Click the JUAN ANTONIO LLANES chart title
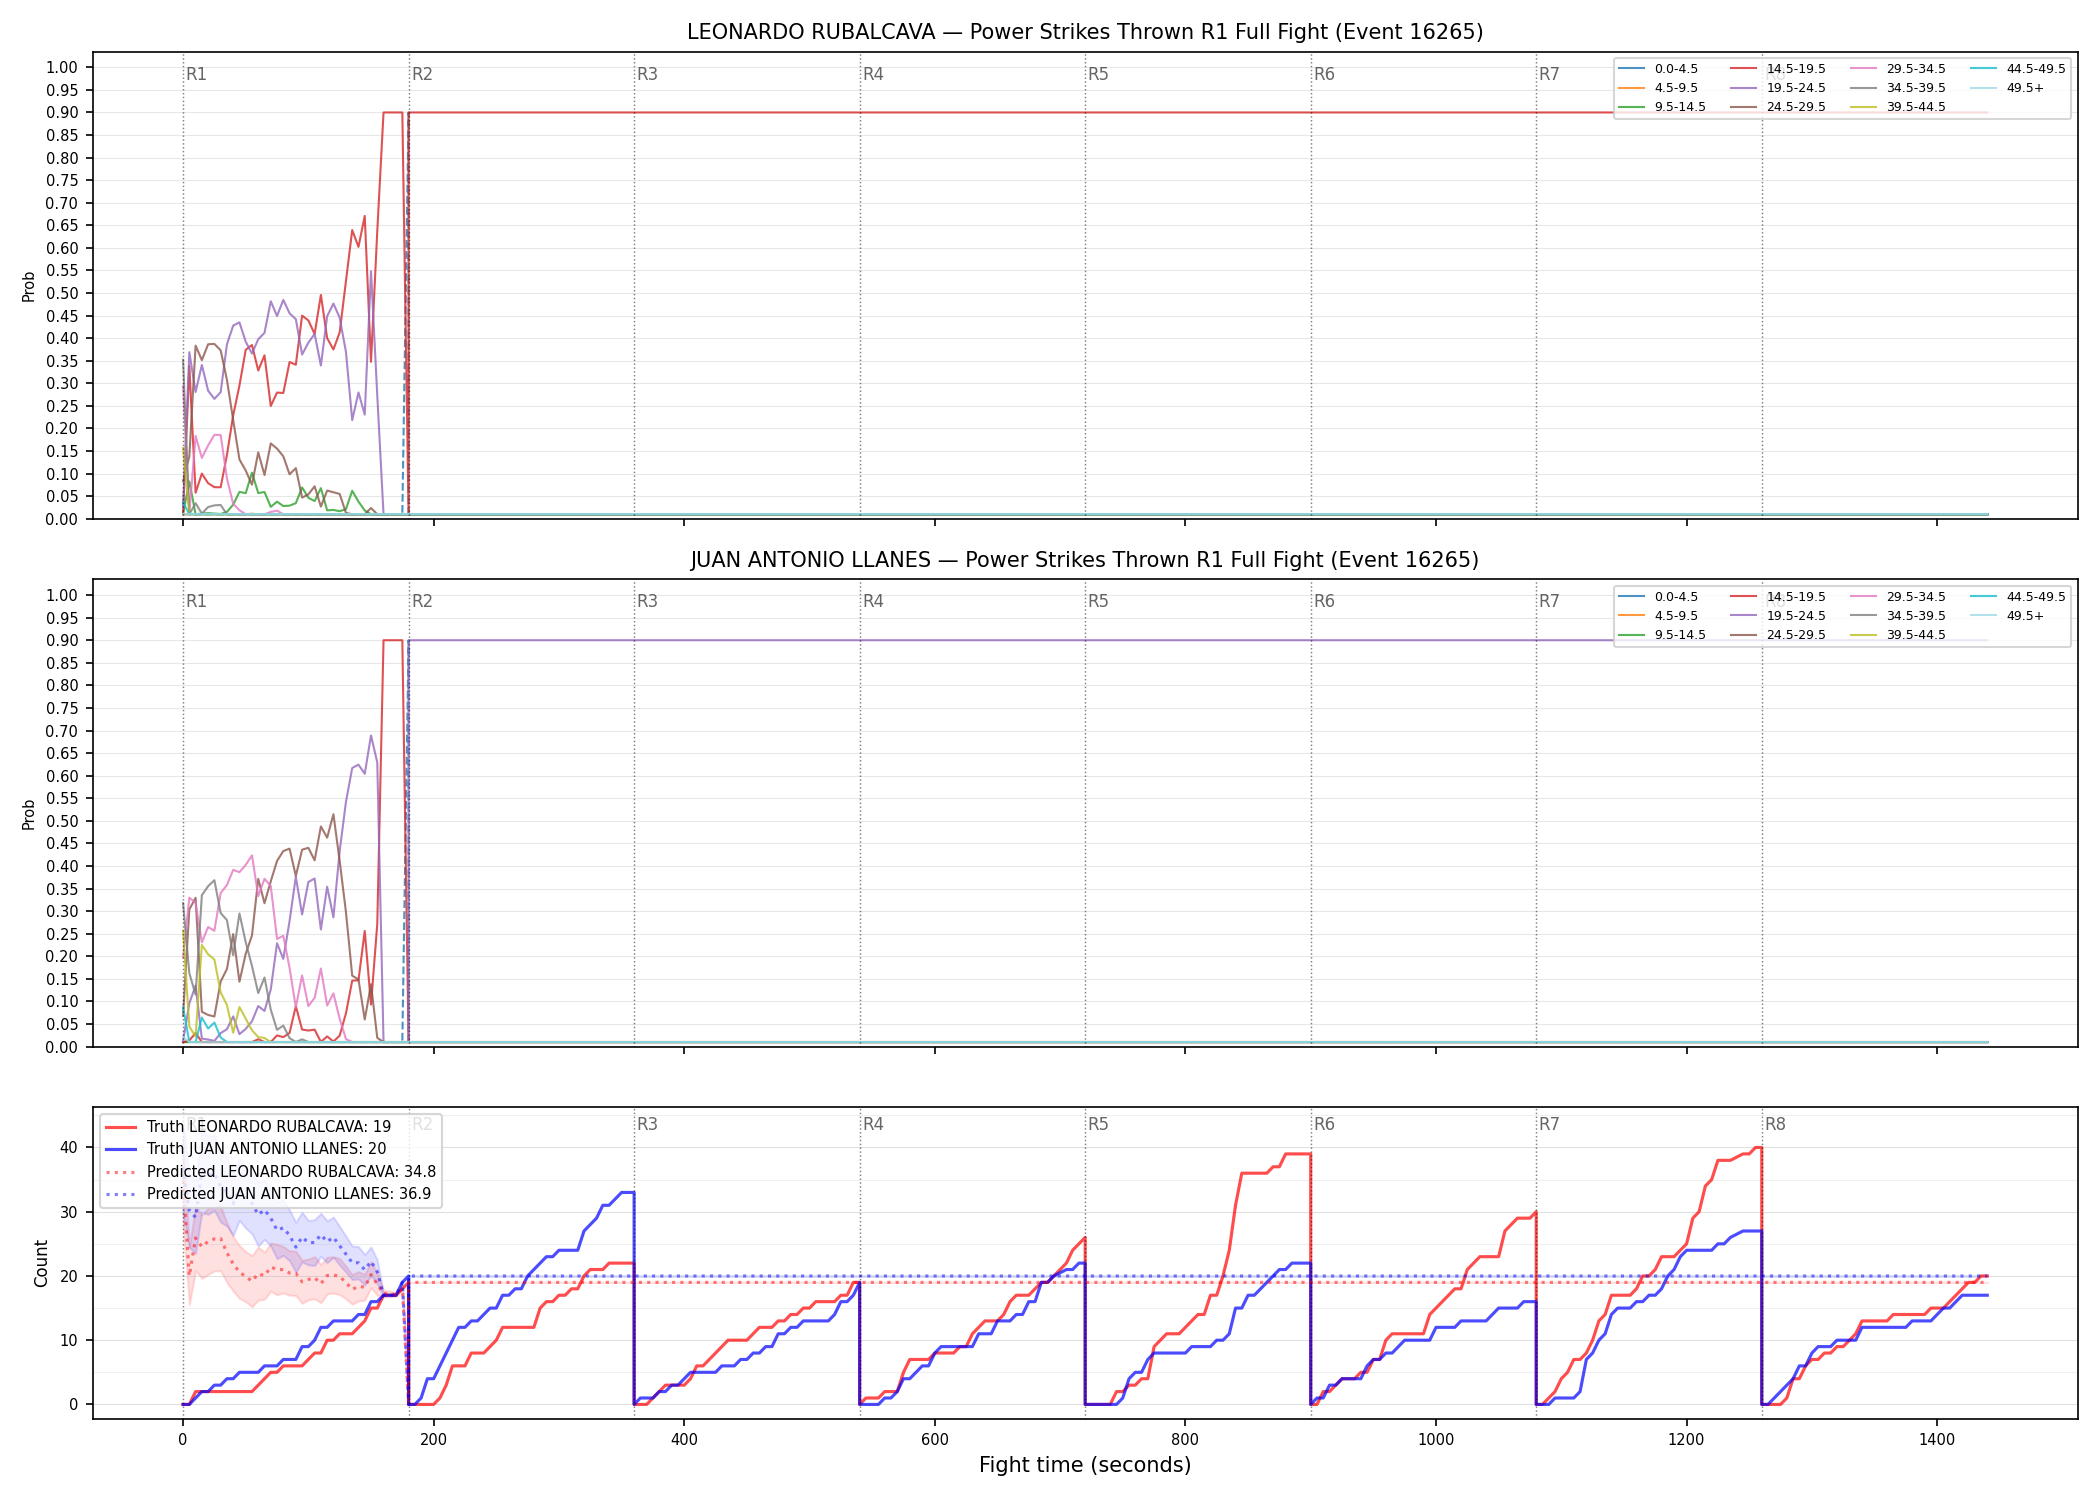Image resolution: width=2100 pixels, height=1500 pixels. [1085, 560]
